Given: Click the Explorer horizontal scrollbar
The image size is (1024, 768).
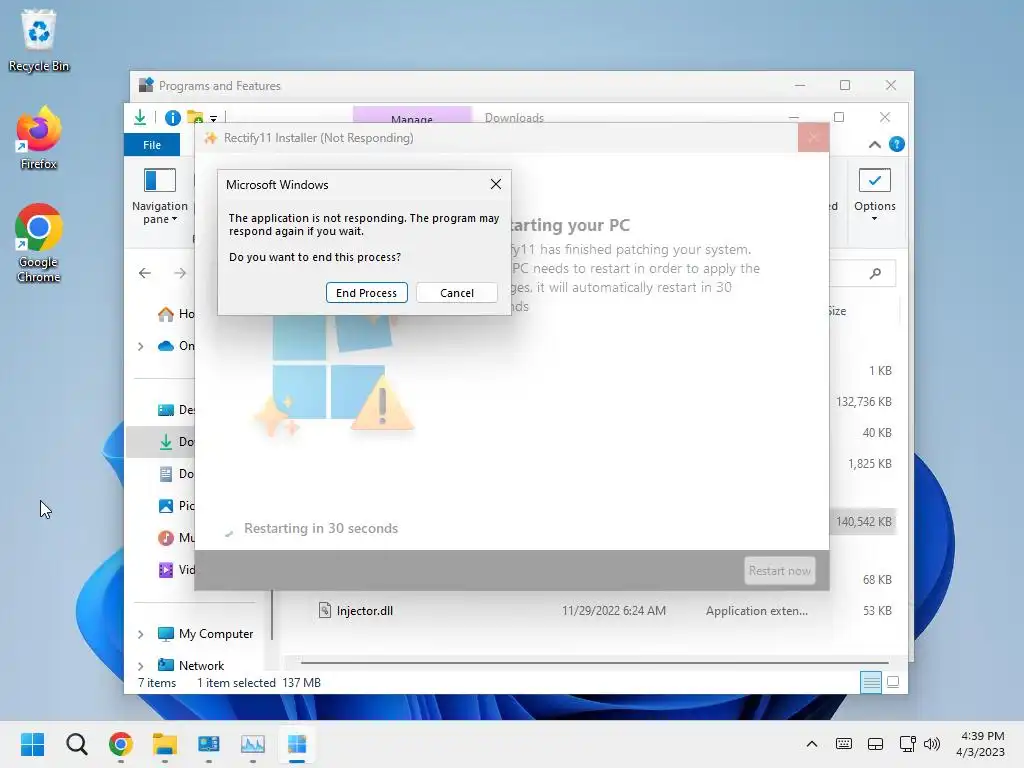Looking at the screenshot, I should click(594, 662).
